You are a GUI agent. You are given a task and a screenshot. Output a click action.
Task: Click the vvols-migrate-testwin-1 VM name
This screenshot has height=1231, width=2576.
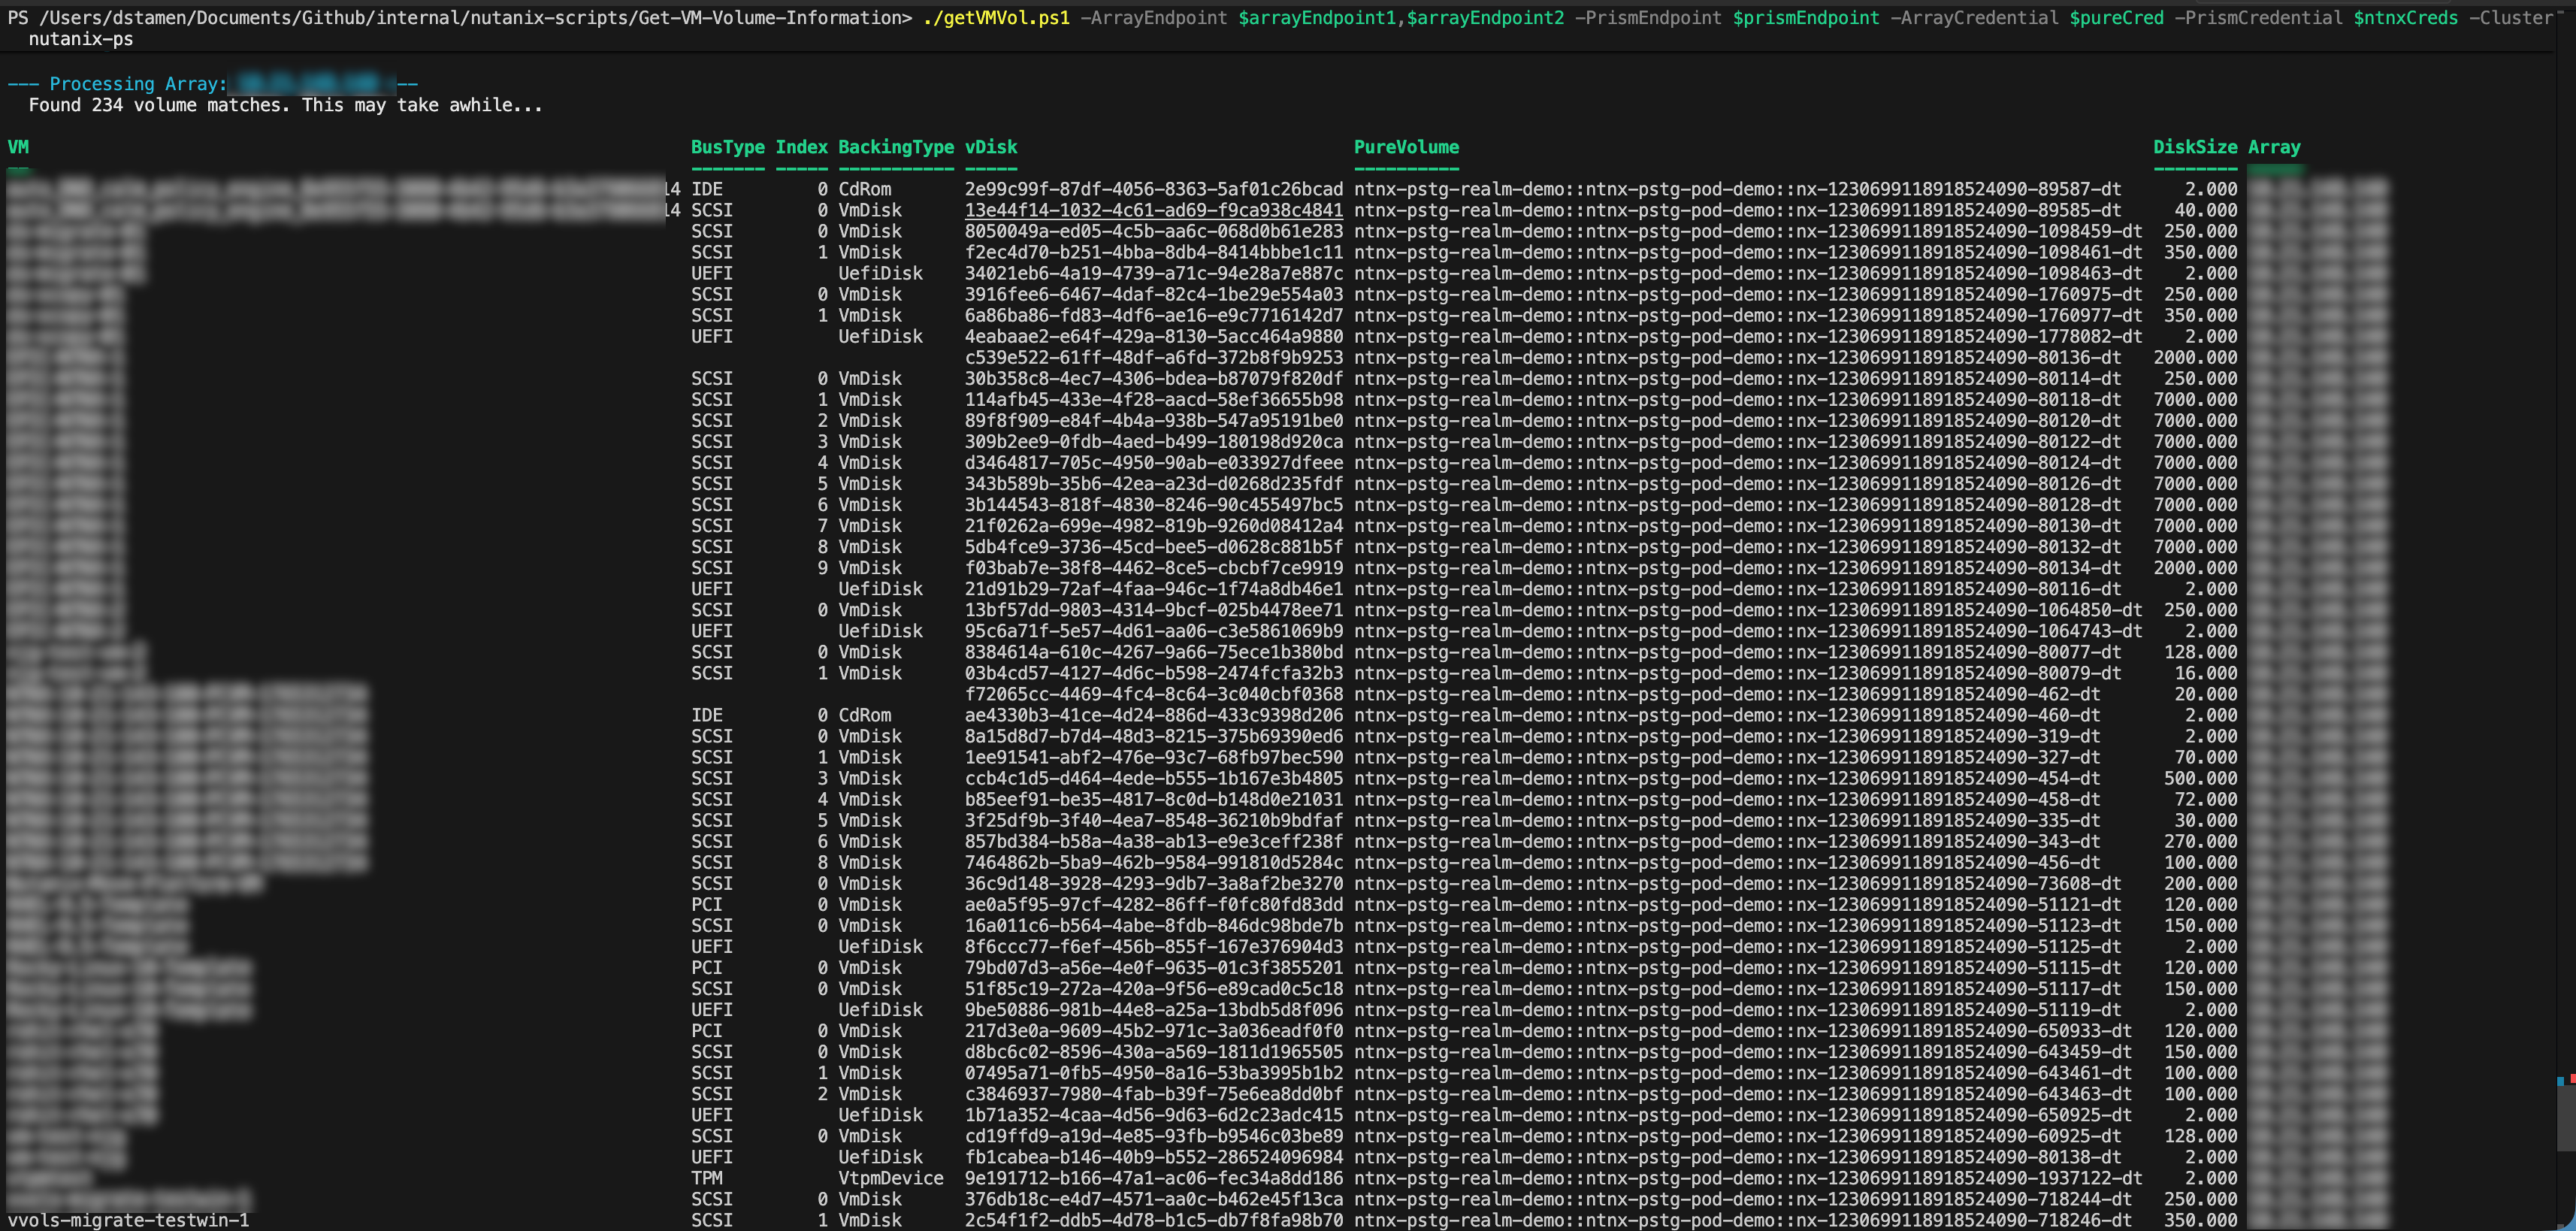coord(128,1220)
